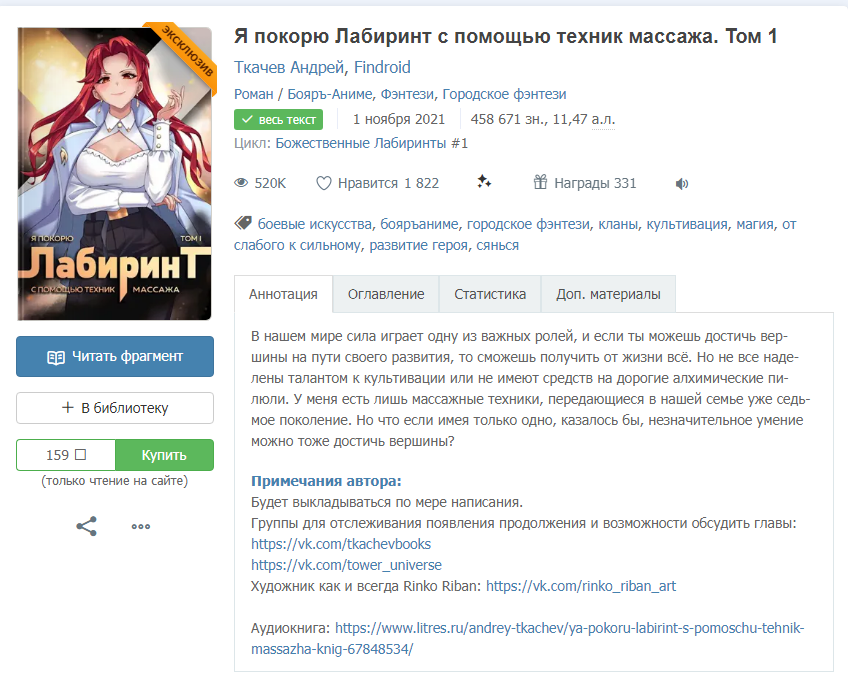Click the eye views icon
Image resolution: width=848 pixels, height=683 pixels.
[241, 183]
